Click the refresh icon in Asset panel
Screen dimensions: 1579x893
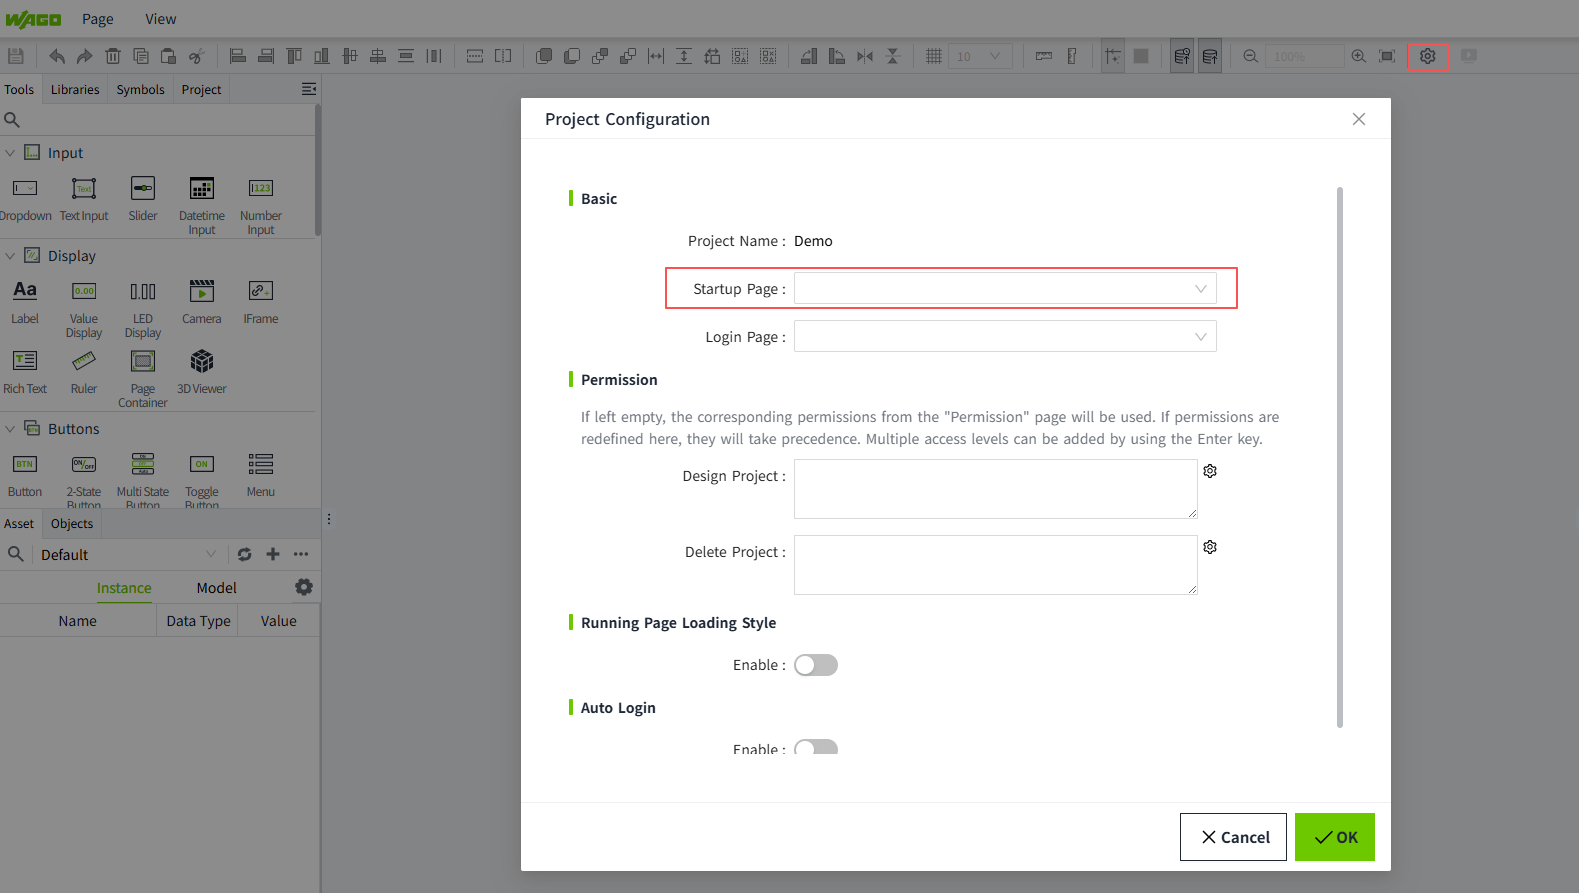click(245, 554)
